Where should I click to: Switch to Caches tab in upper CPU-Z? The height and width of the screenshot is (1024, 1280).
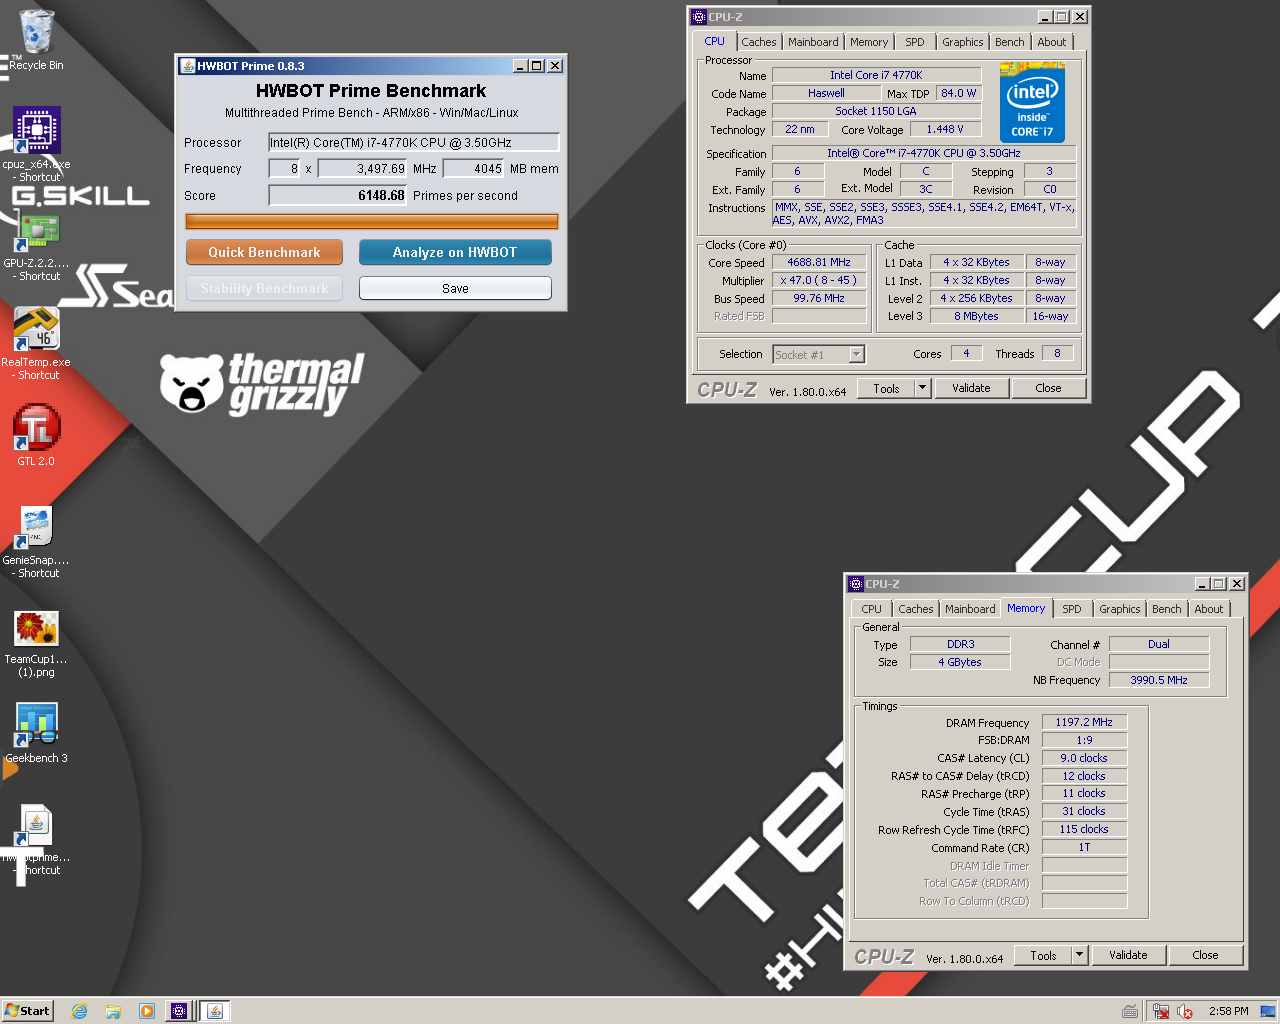coord(759,42)
